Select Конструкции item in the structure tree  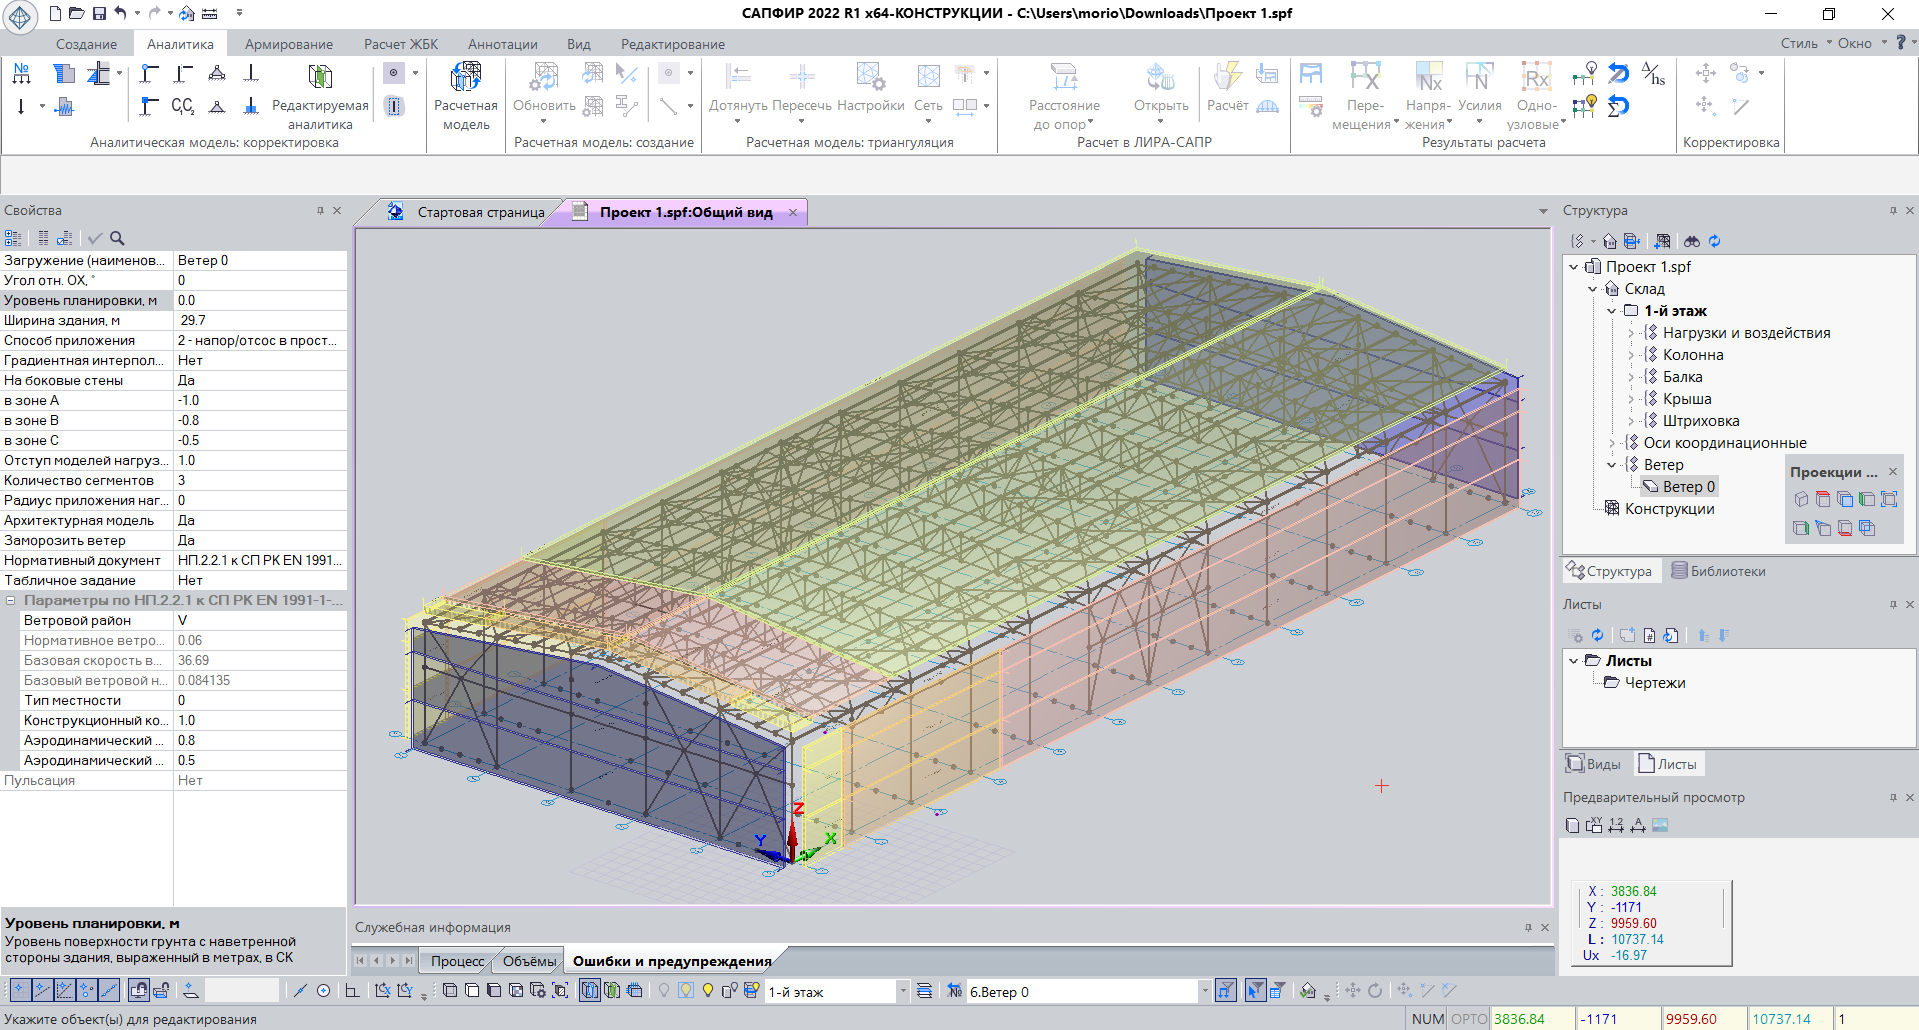tap(1669, 509)
